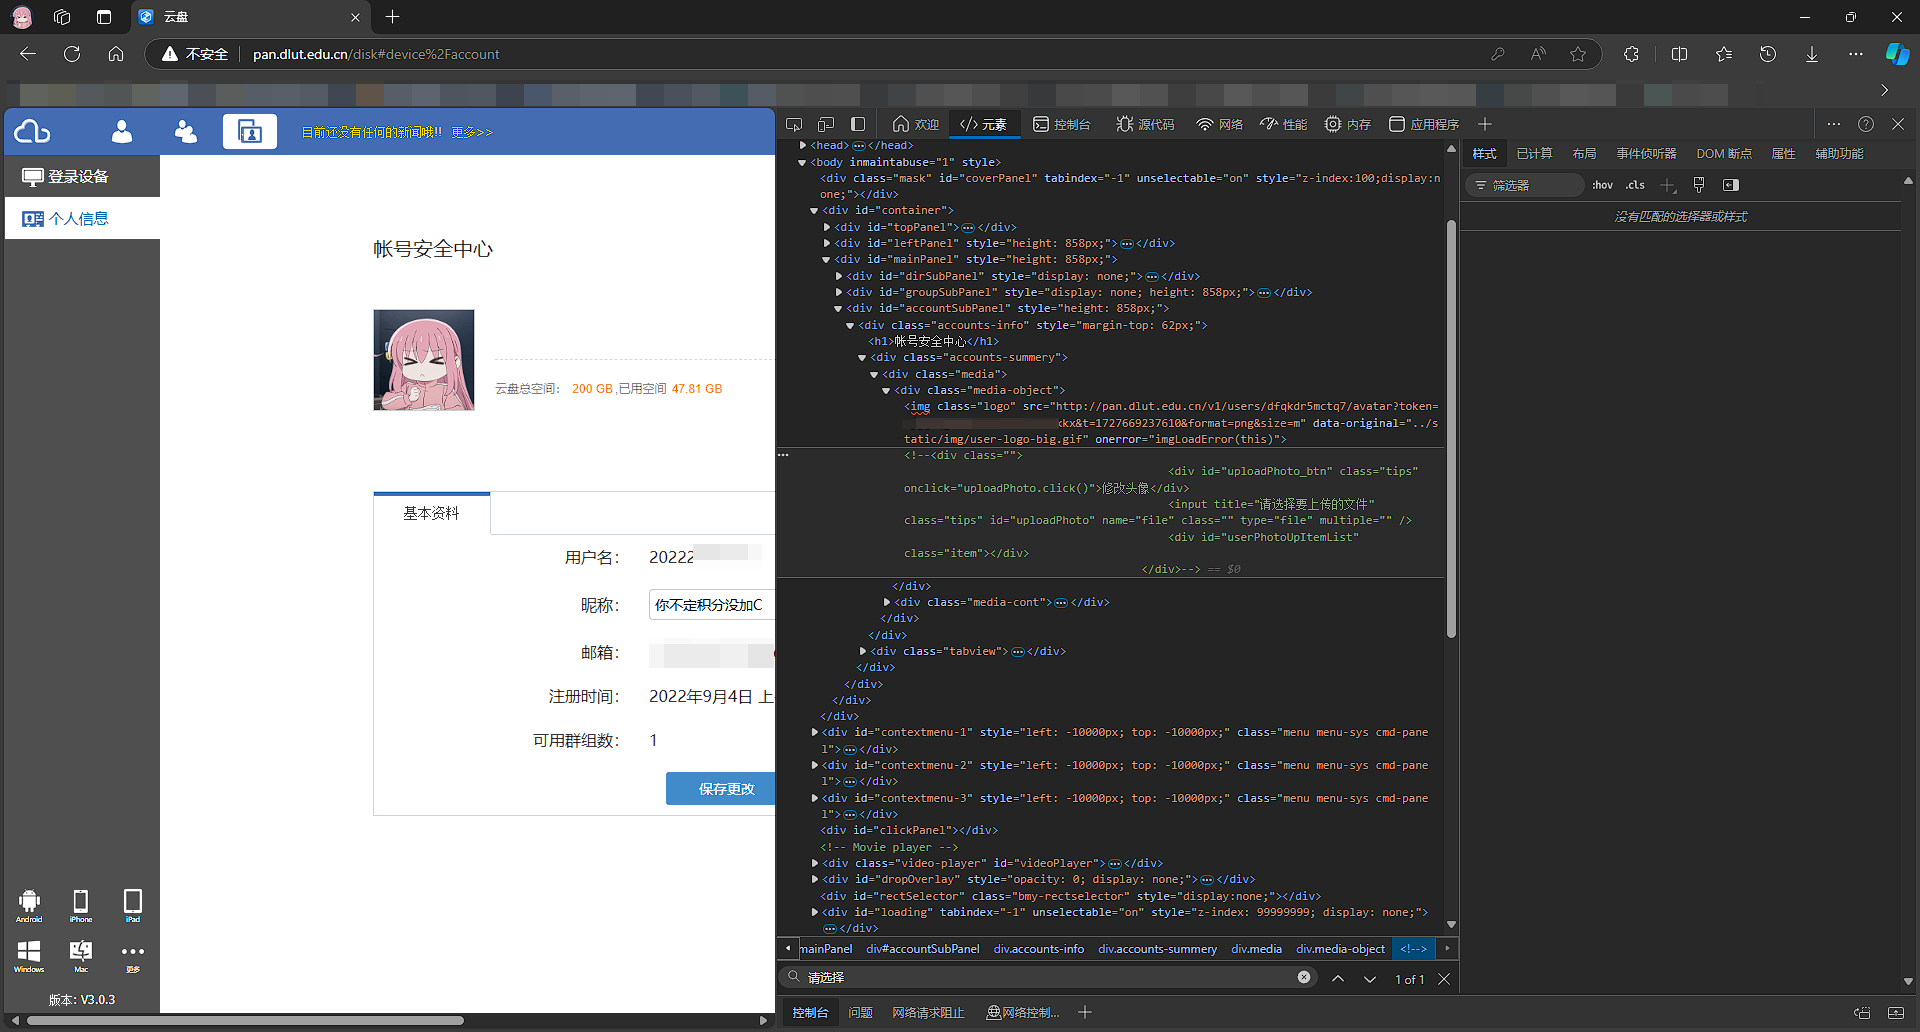Image resolution: width=1920 pixels, height=1032 pixels.
Task: Open the single user icon in the top bar
Action: (122, 132)
